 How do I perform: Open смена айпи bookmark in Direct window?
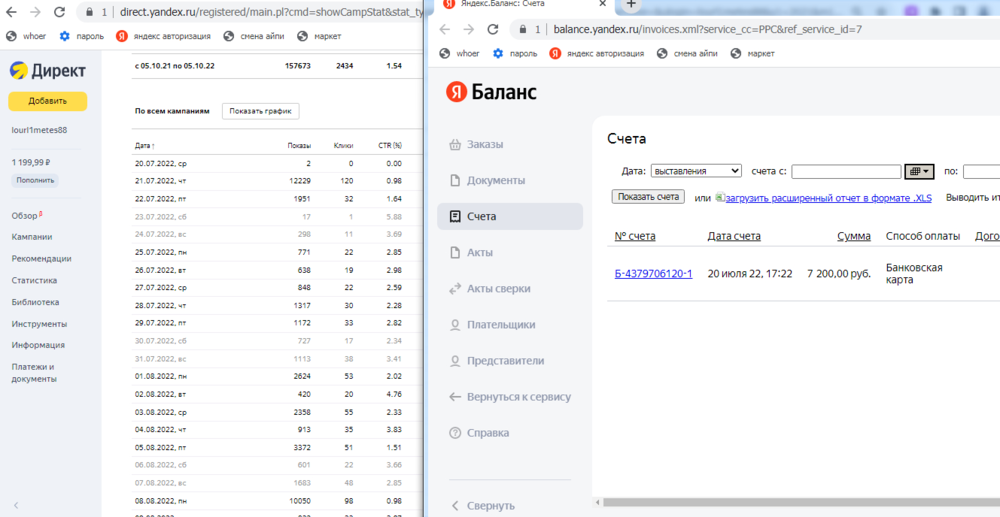(254, 36)
